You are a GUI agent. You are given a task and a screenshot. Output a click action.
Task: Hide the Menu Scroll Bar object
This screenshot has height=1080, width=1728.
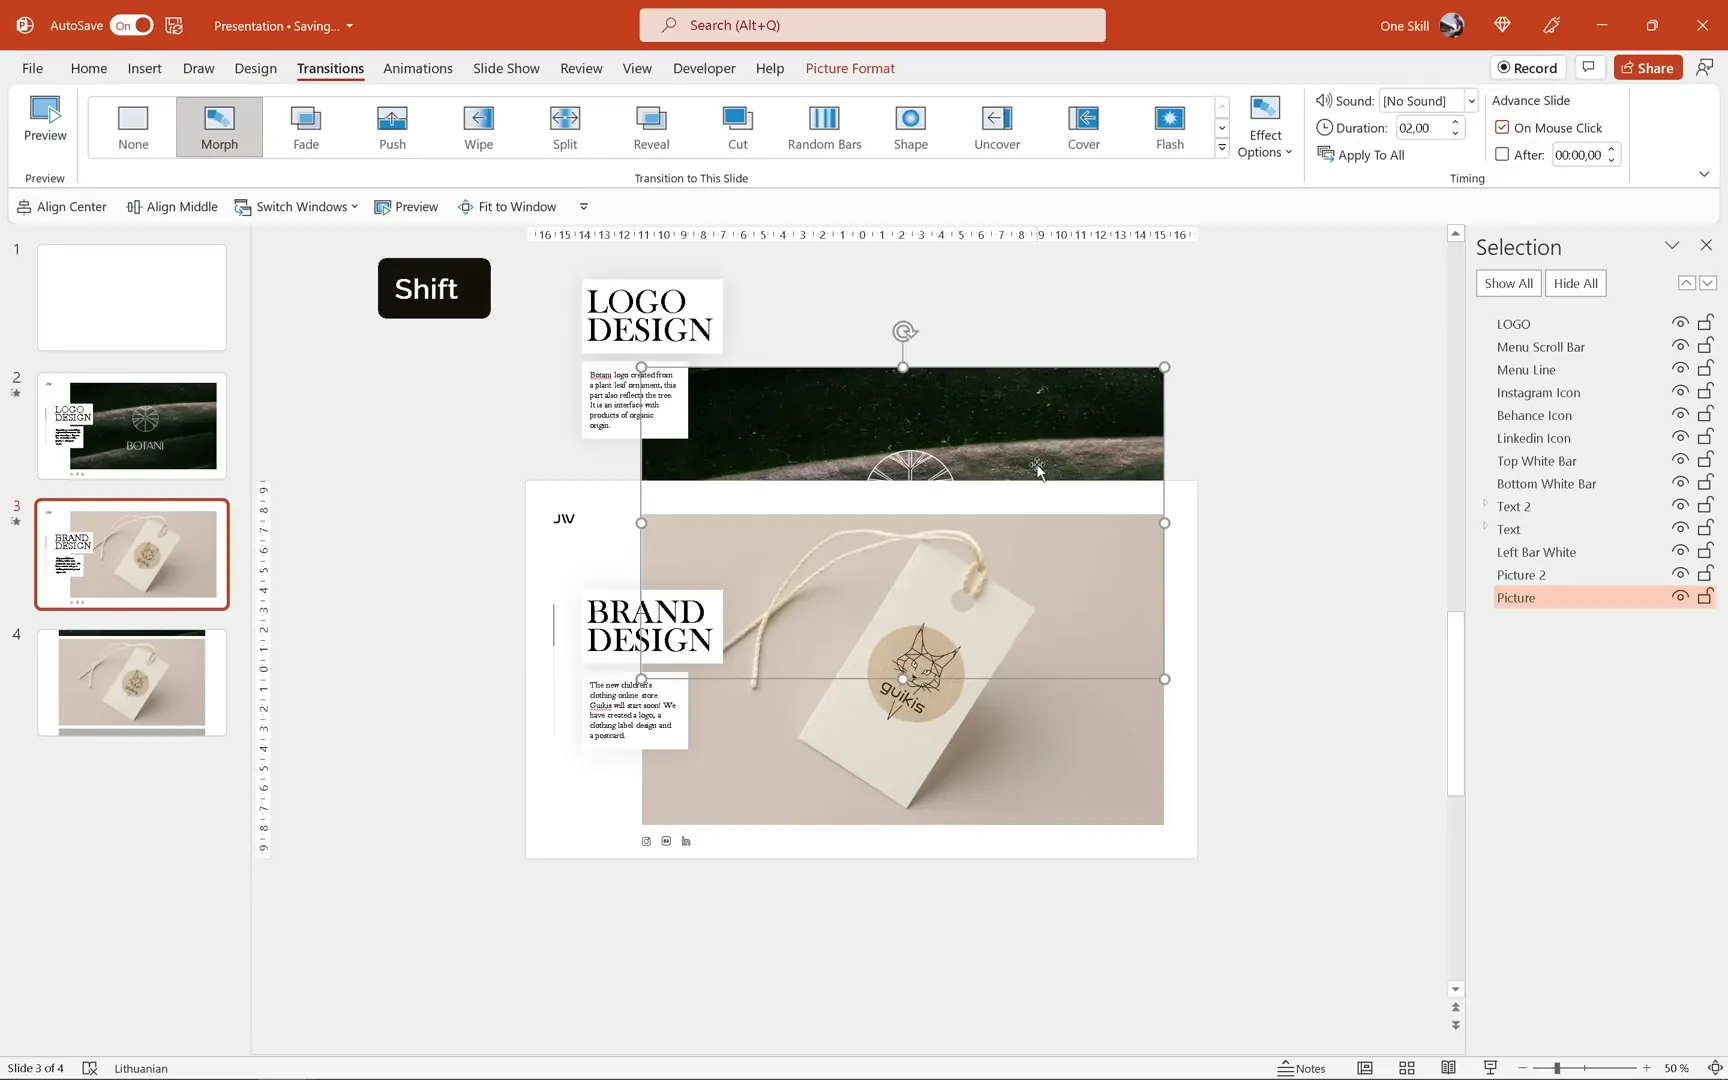click(1680, 346)
